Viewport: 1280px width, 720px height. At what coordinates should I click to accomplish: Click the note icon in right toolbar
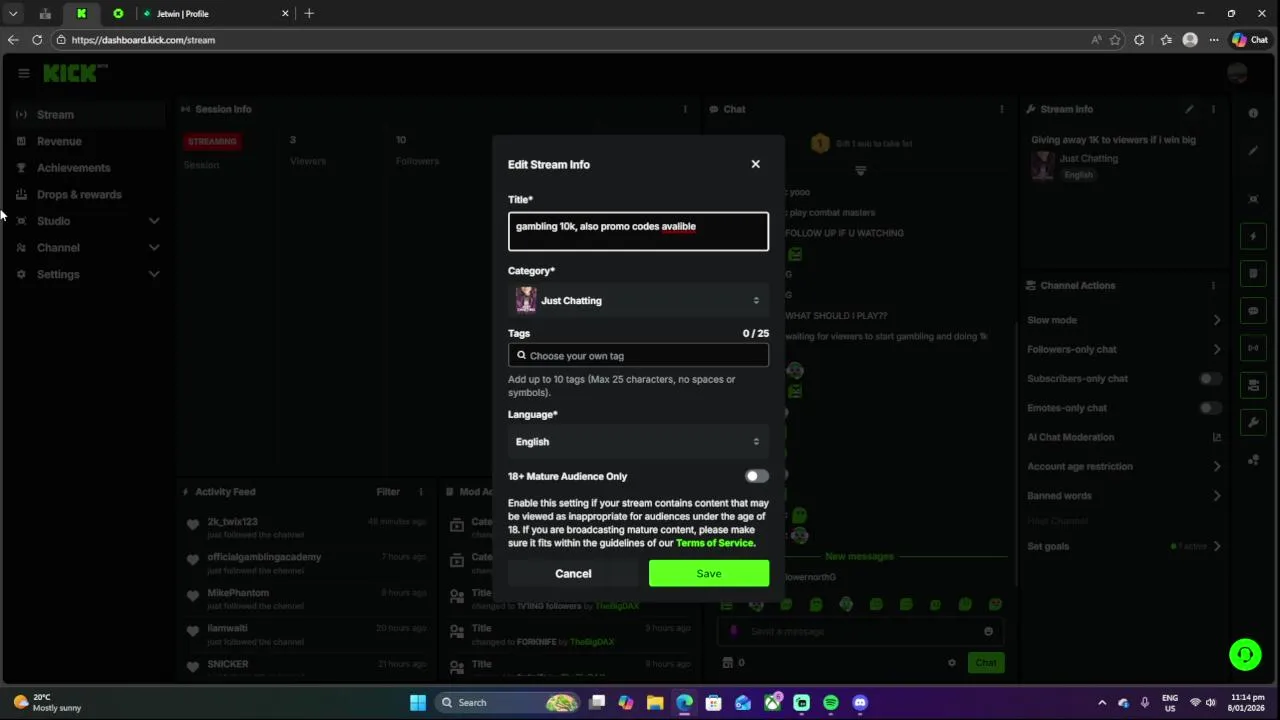1253,273
